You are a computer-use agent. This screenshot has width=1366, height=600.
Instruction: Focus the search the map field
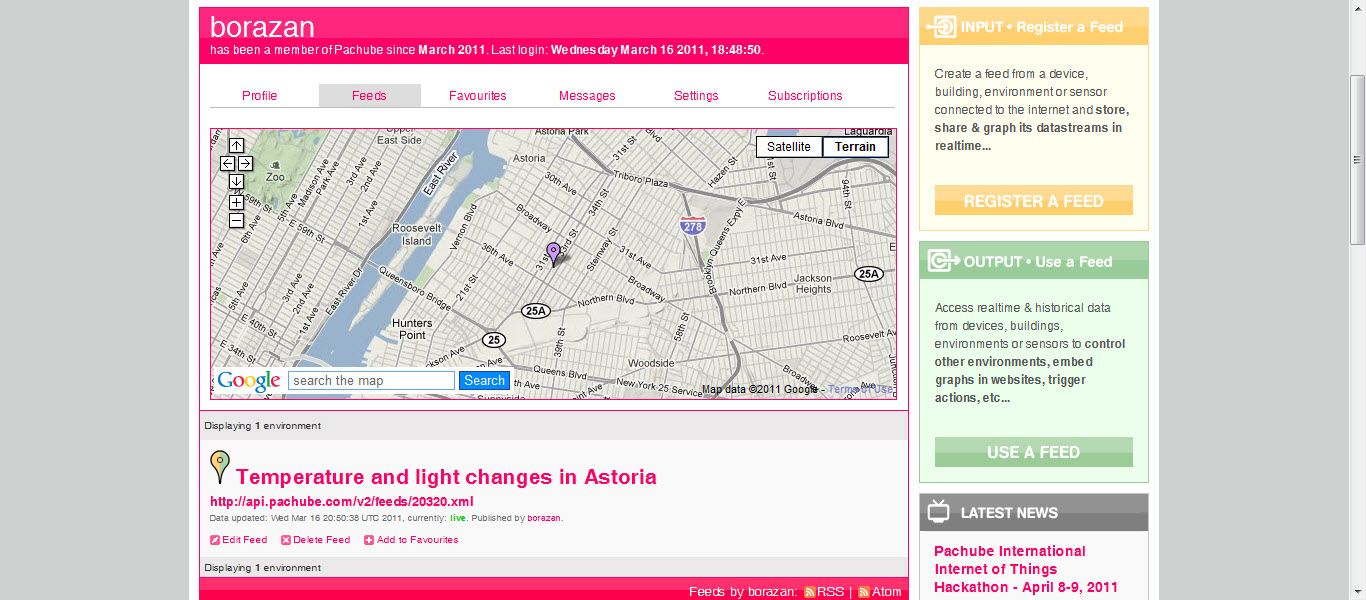pyautogui.click(x=371, y=381)
